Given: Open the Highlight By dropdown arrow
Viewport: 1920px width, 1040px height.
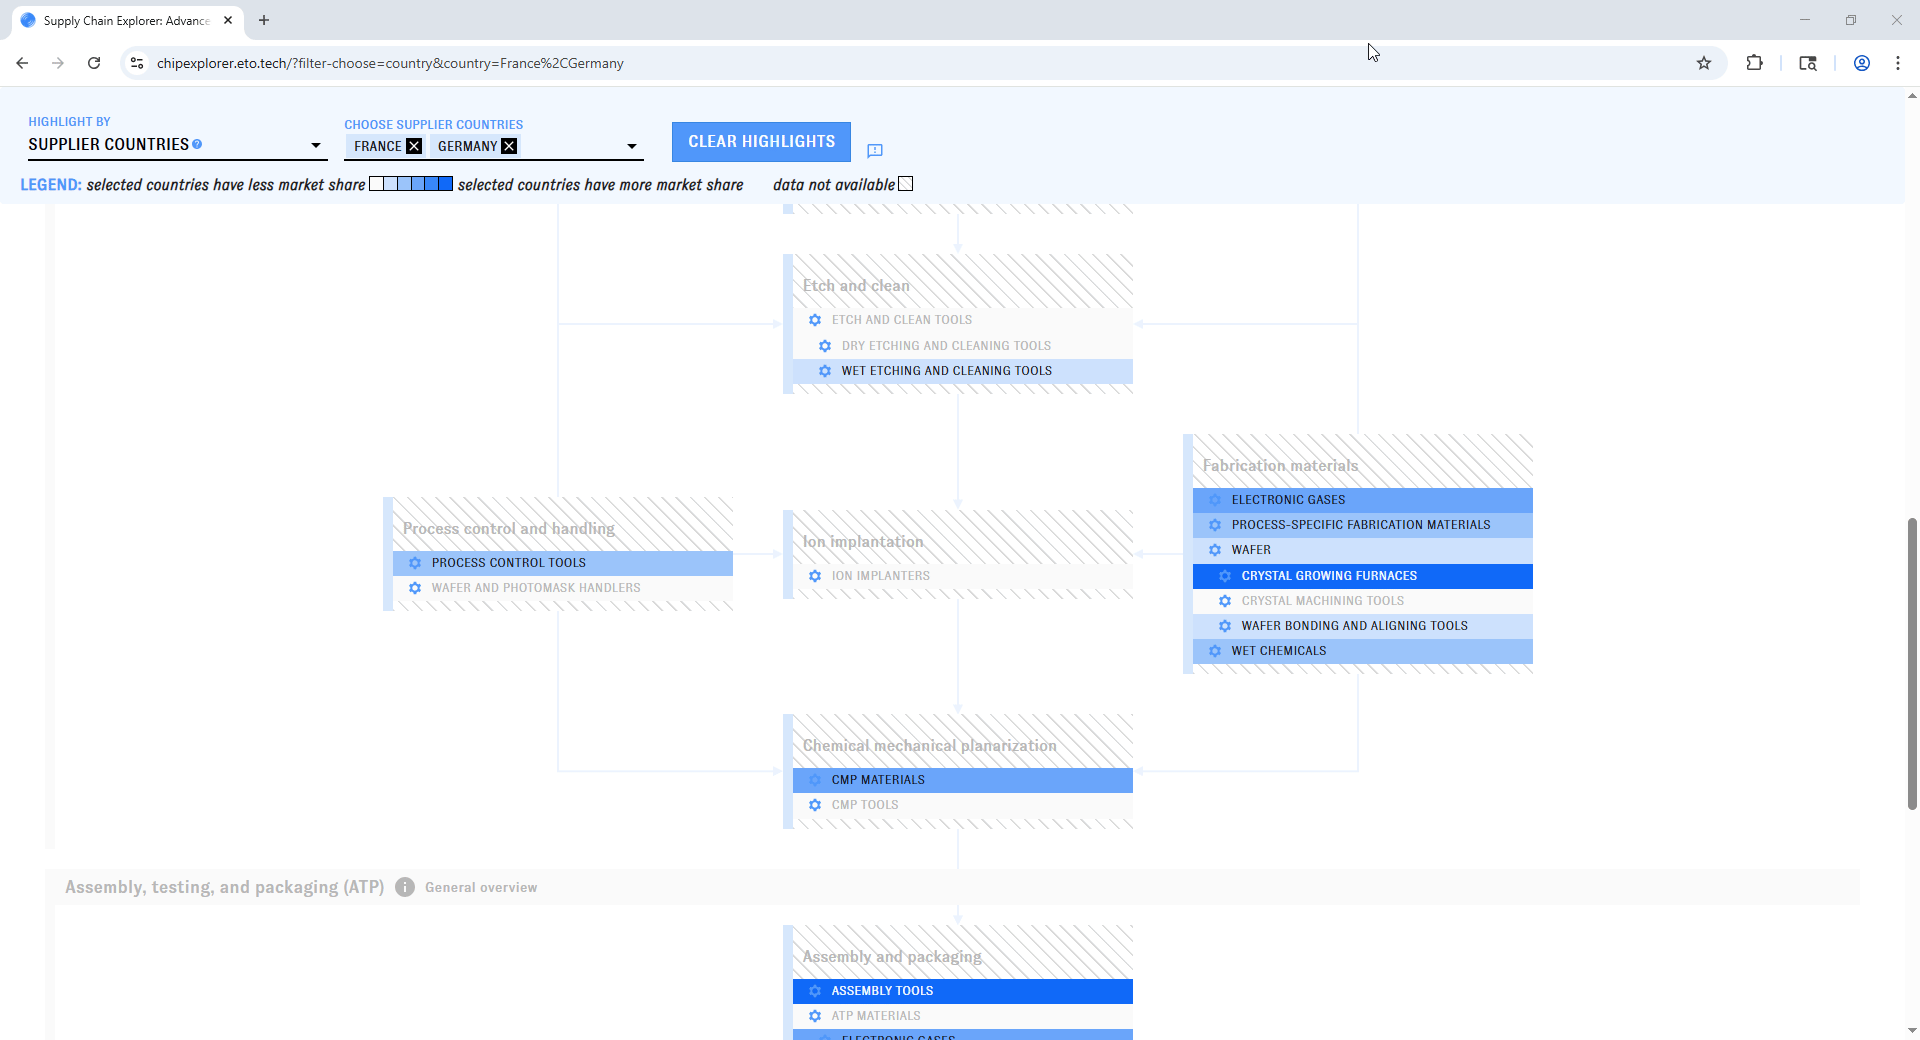Looking at the screenshot, I should pyautogui.click(x=316, y=146).
